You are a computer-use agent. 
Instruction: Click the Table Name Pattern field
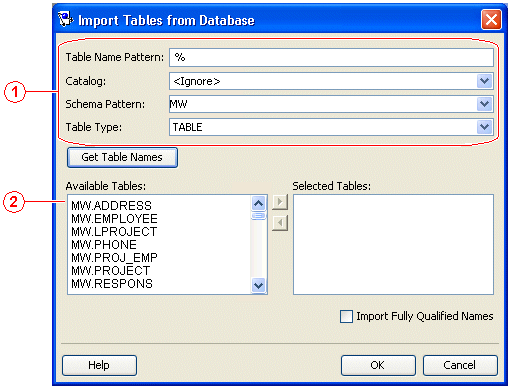pyautogui.click(x=331, y=57)
